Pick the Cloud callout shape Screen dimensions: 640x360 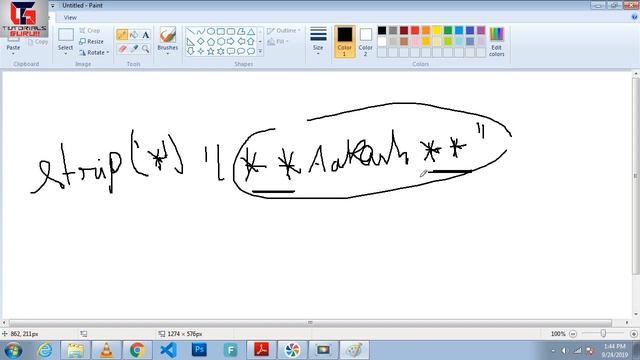pos(251,51)
